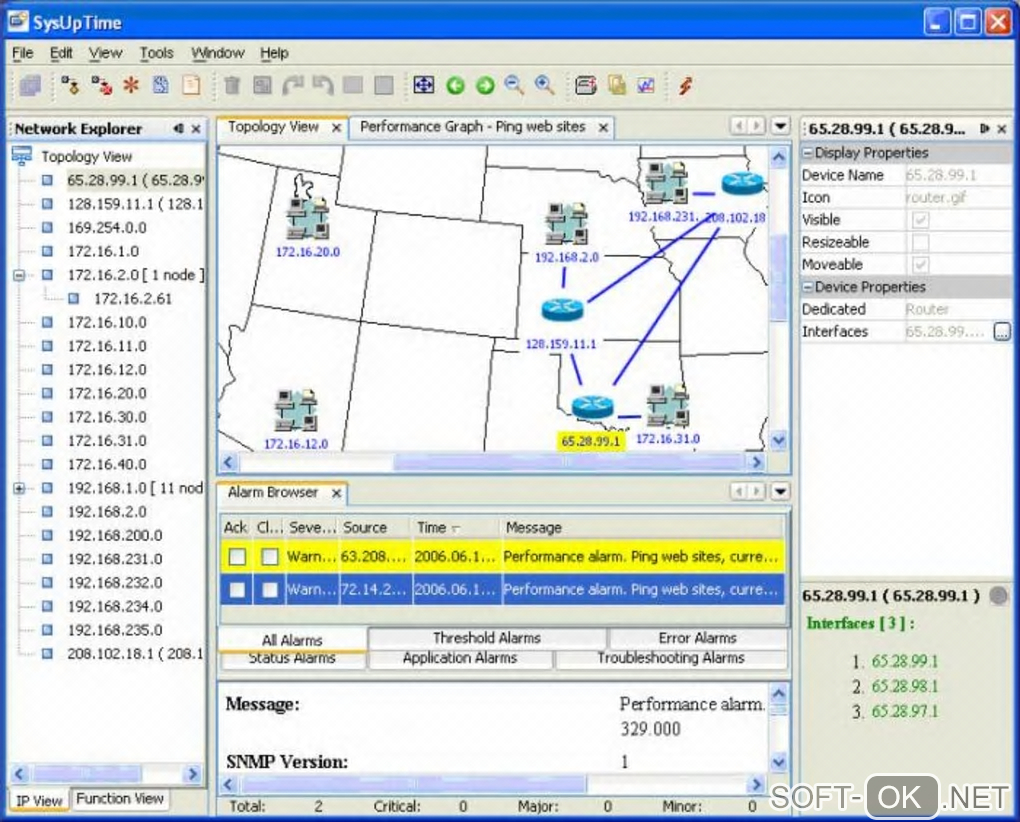Click the blank page document toolbar icon
Image resolution: width=1020 pixels, height=822 pixels.
coord(191,85)
